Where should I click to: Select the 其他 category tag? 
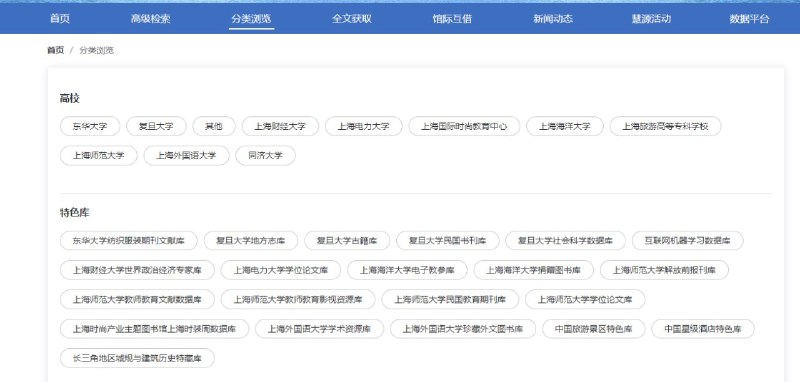(x=214, y=126)
